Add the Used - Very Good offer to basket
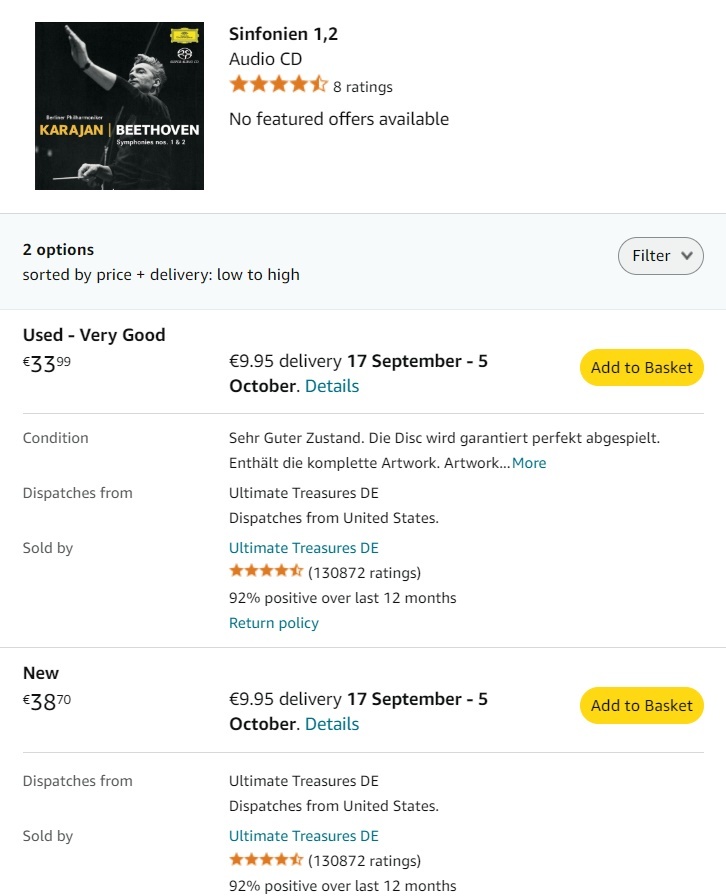Image resolution: width=726 pixels, height=896 pixels. pyautogui.click(x=641, y=368)
